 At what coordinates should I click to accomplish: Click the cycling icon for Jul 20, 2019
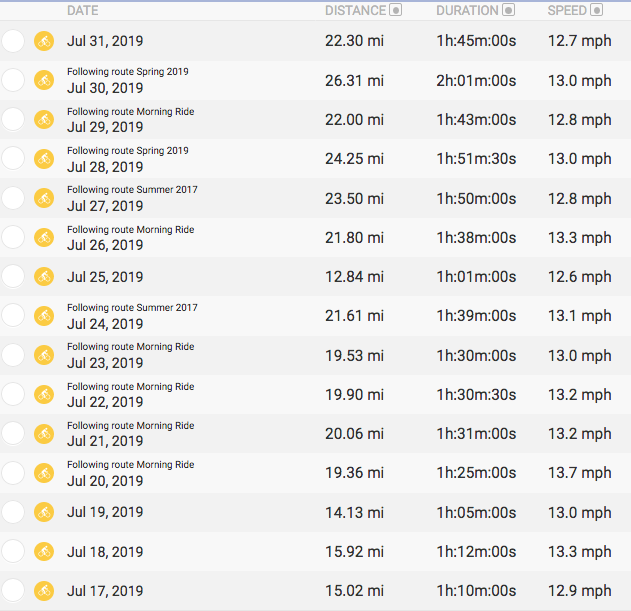44,473
